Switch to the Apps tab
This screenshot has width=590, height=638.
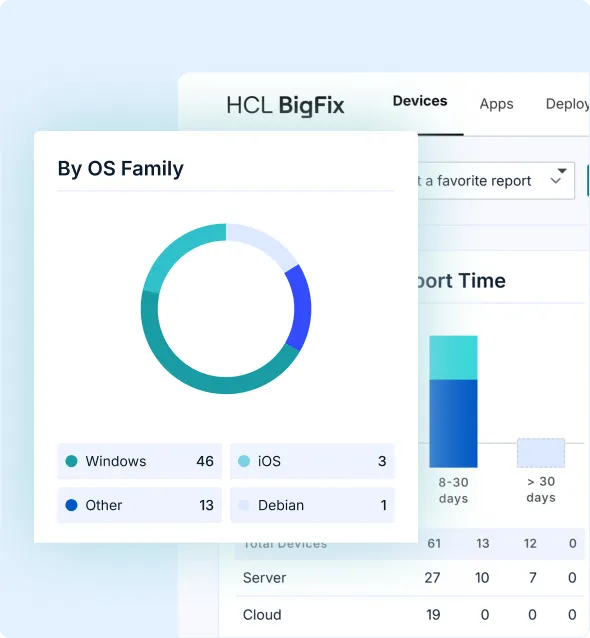click(x=496, y=104)
